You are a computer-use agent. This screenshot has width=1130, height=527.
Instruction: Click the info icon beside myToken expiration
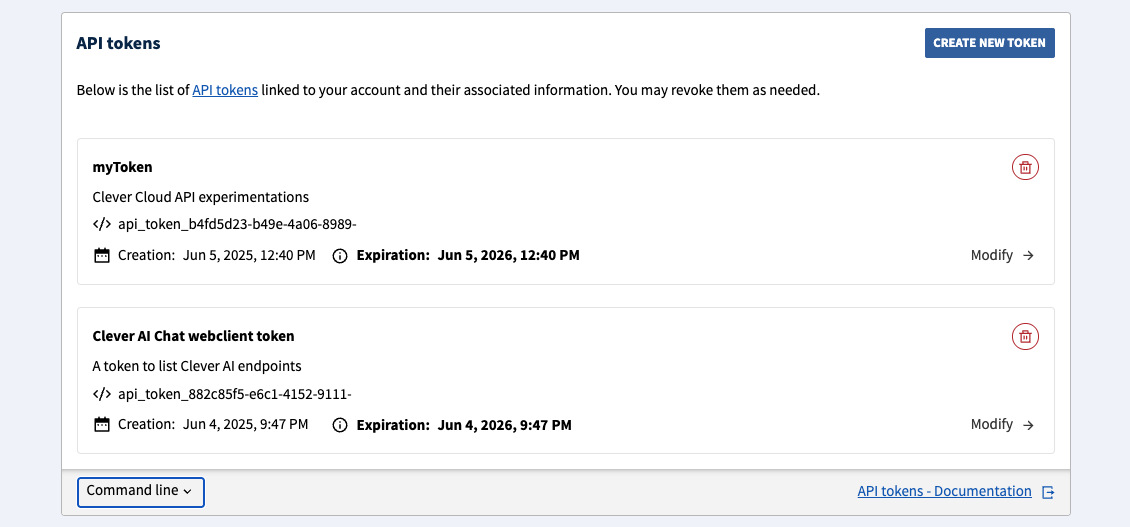point(339,256)
